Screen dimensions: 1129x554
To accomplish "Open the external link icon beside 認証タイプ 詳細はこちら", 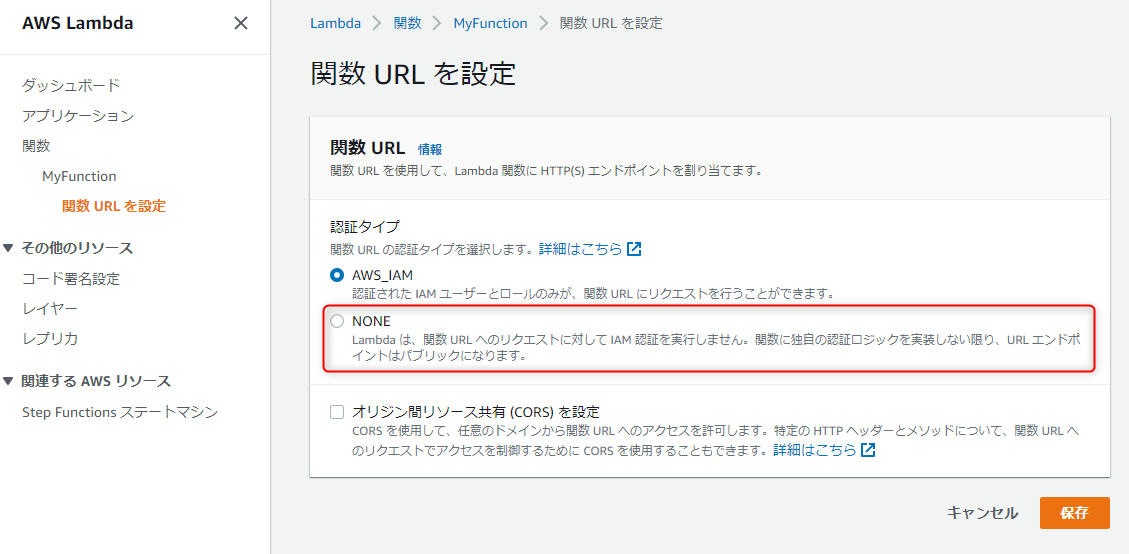I will tap(634, 249).
